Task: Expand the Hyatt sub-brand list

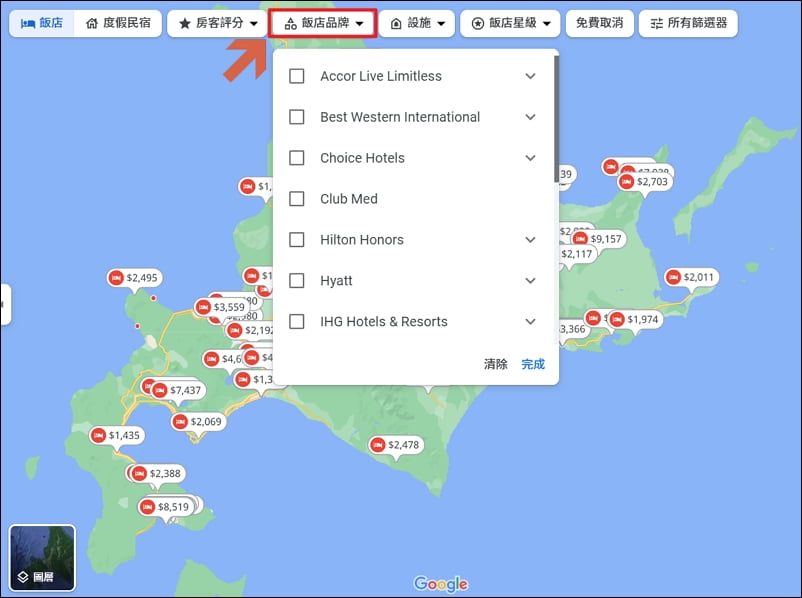Action: [x=530, y=281]
